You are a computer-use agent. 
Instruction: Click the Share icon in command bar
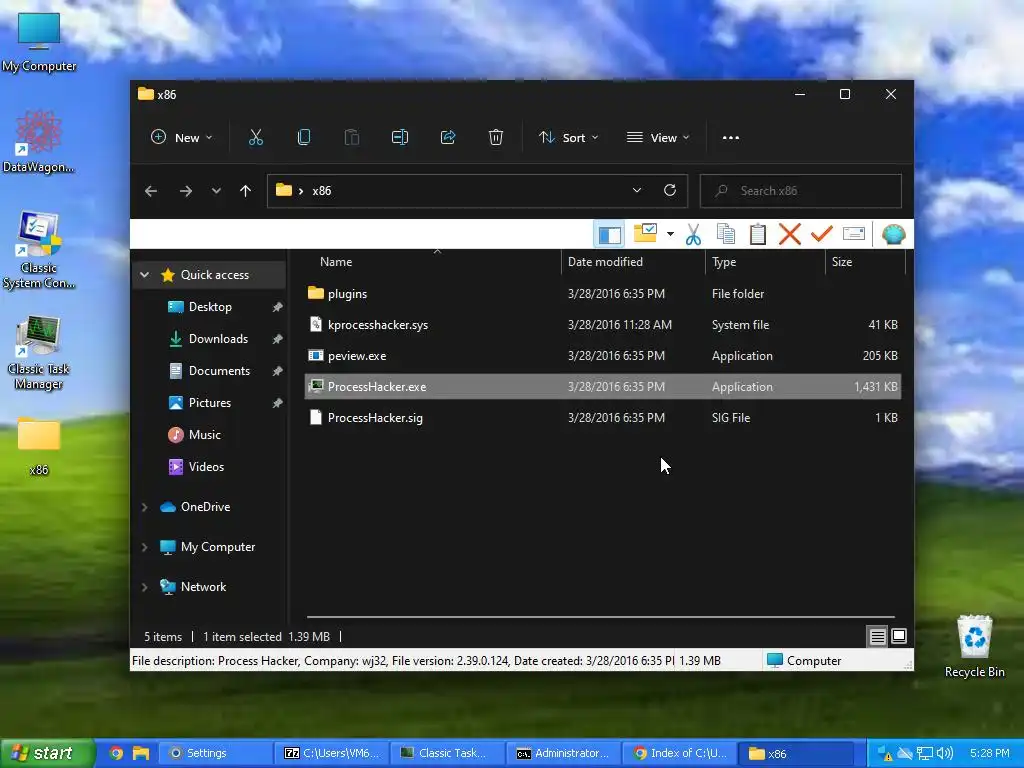(448, 138)
